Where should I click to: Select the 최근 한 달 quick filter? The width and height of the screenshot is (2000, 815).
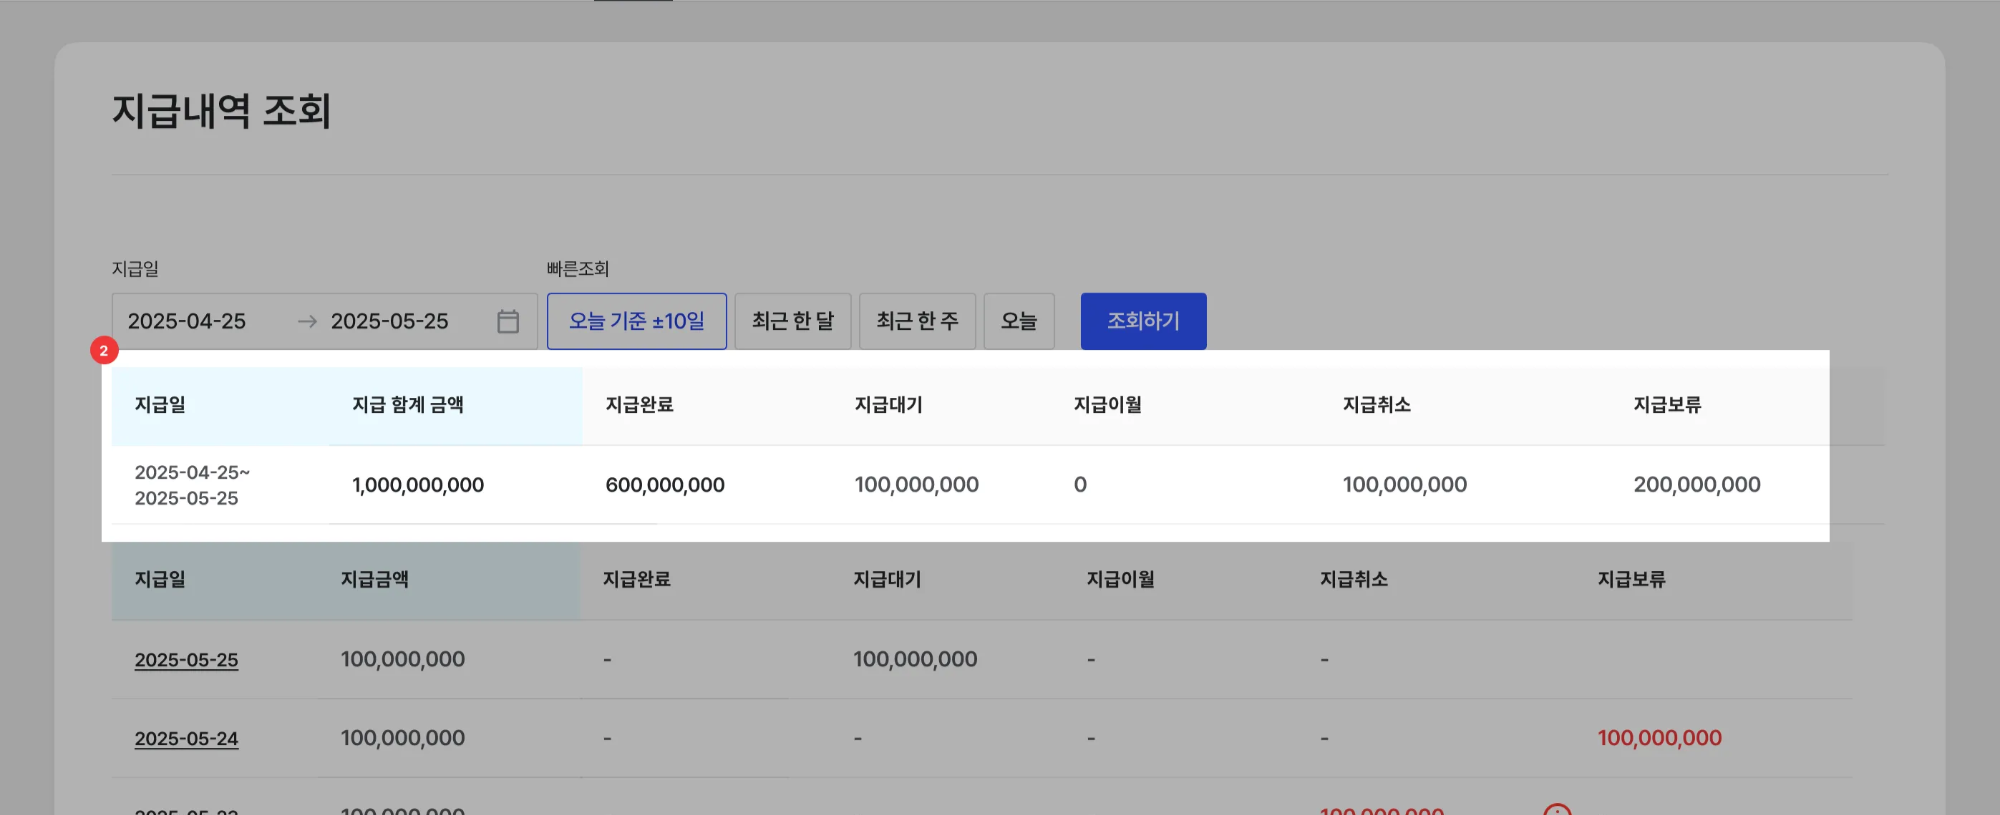pyautogui.click(x=793, y=321)
